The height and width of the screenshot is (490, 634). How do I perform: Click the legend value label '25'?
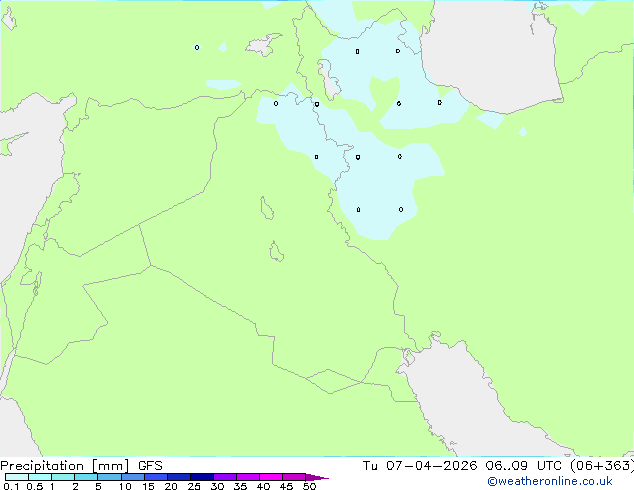coord(194,486)
